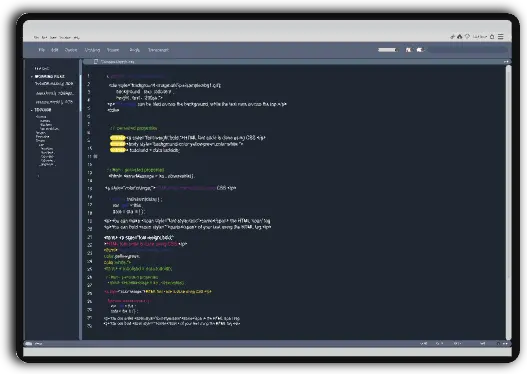
Task: Collapse the second sidebar section below the working files
Action: click(x=32, y=110)
